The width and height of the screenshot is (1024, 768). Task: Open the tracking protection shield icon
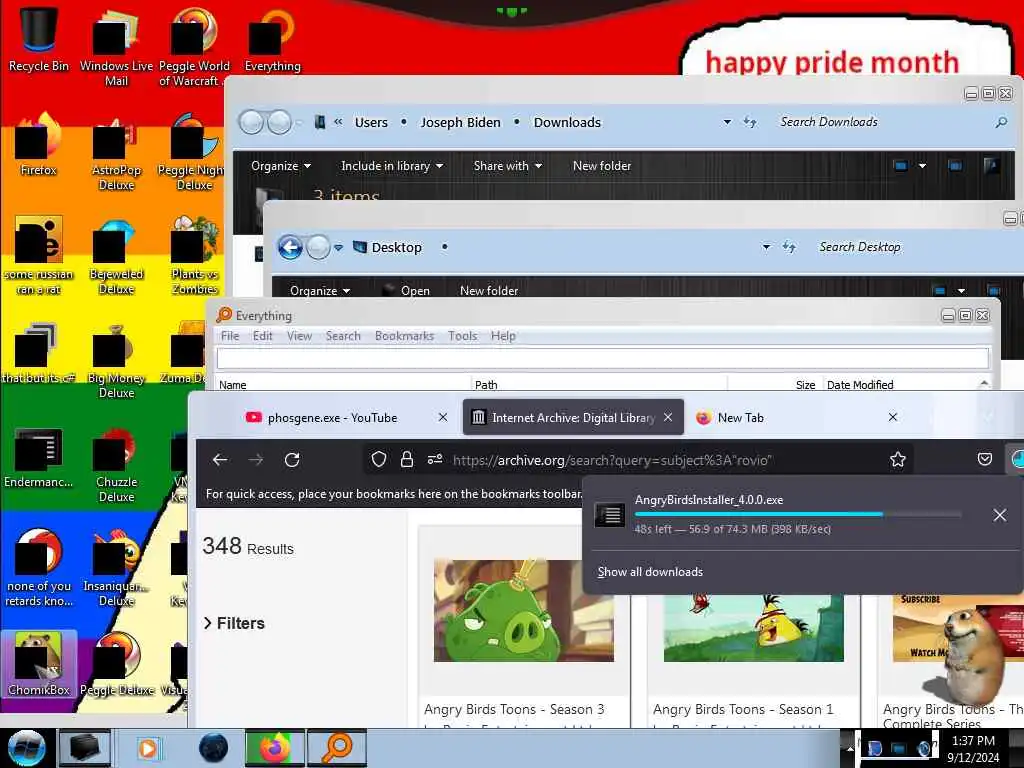click(379, 460)
